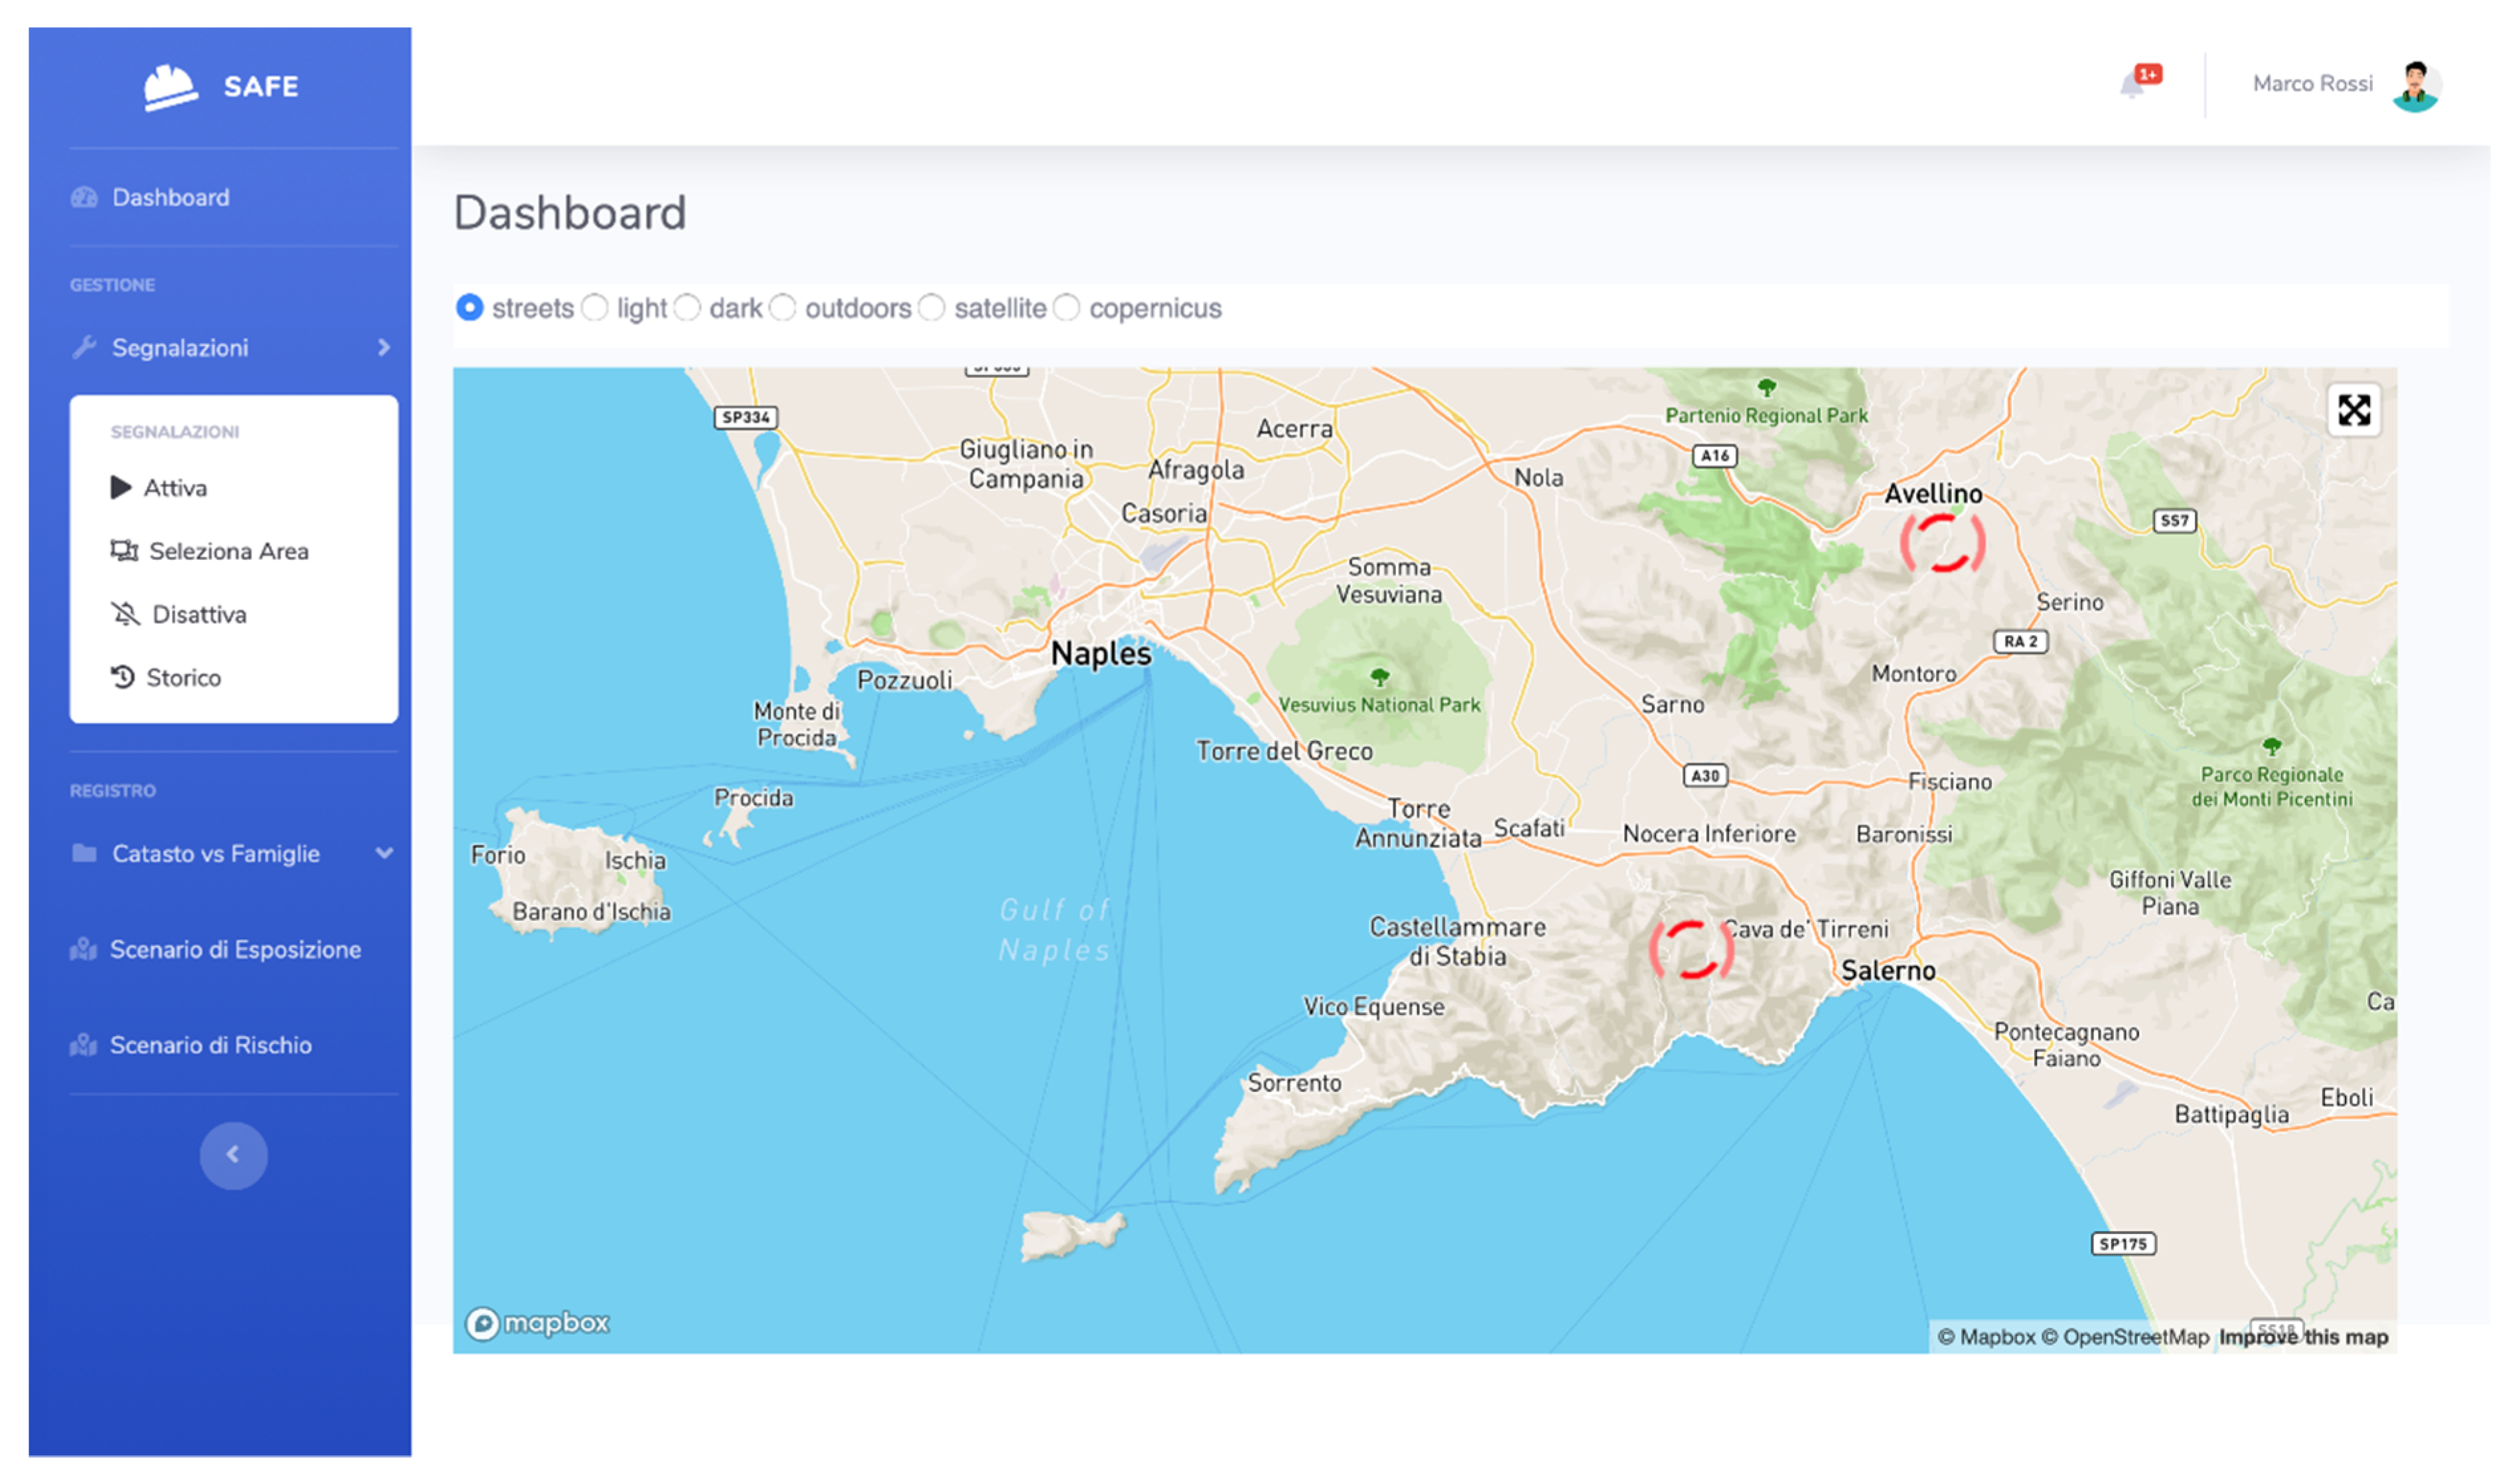
Task: Collapse the sidebar with the round arrow button
Action: click(x=233, y=1155)
